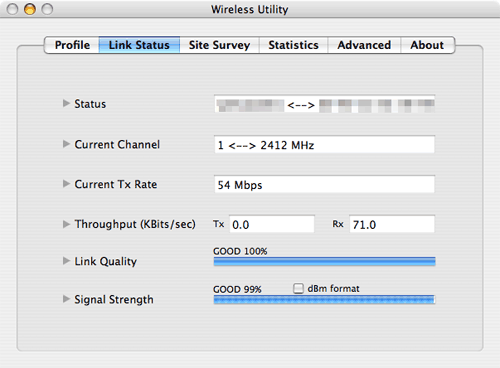Click the Link Quality progress bar
This screenshot has width=500, height=368.
click(x=324, y=261)
